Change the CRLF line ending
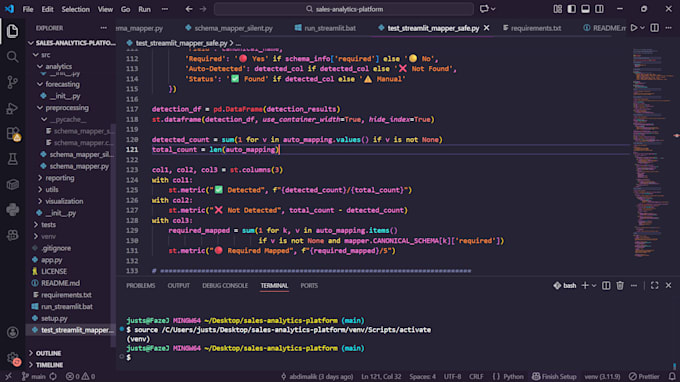Screen dimensions: 680x382 coord(476,376)
